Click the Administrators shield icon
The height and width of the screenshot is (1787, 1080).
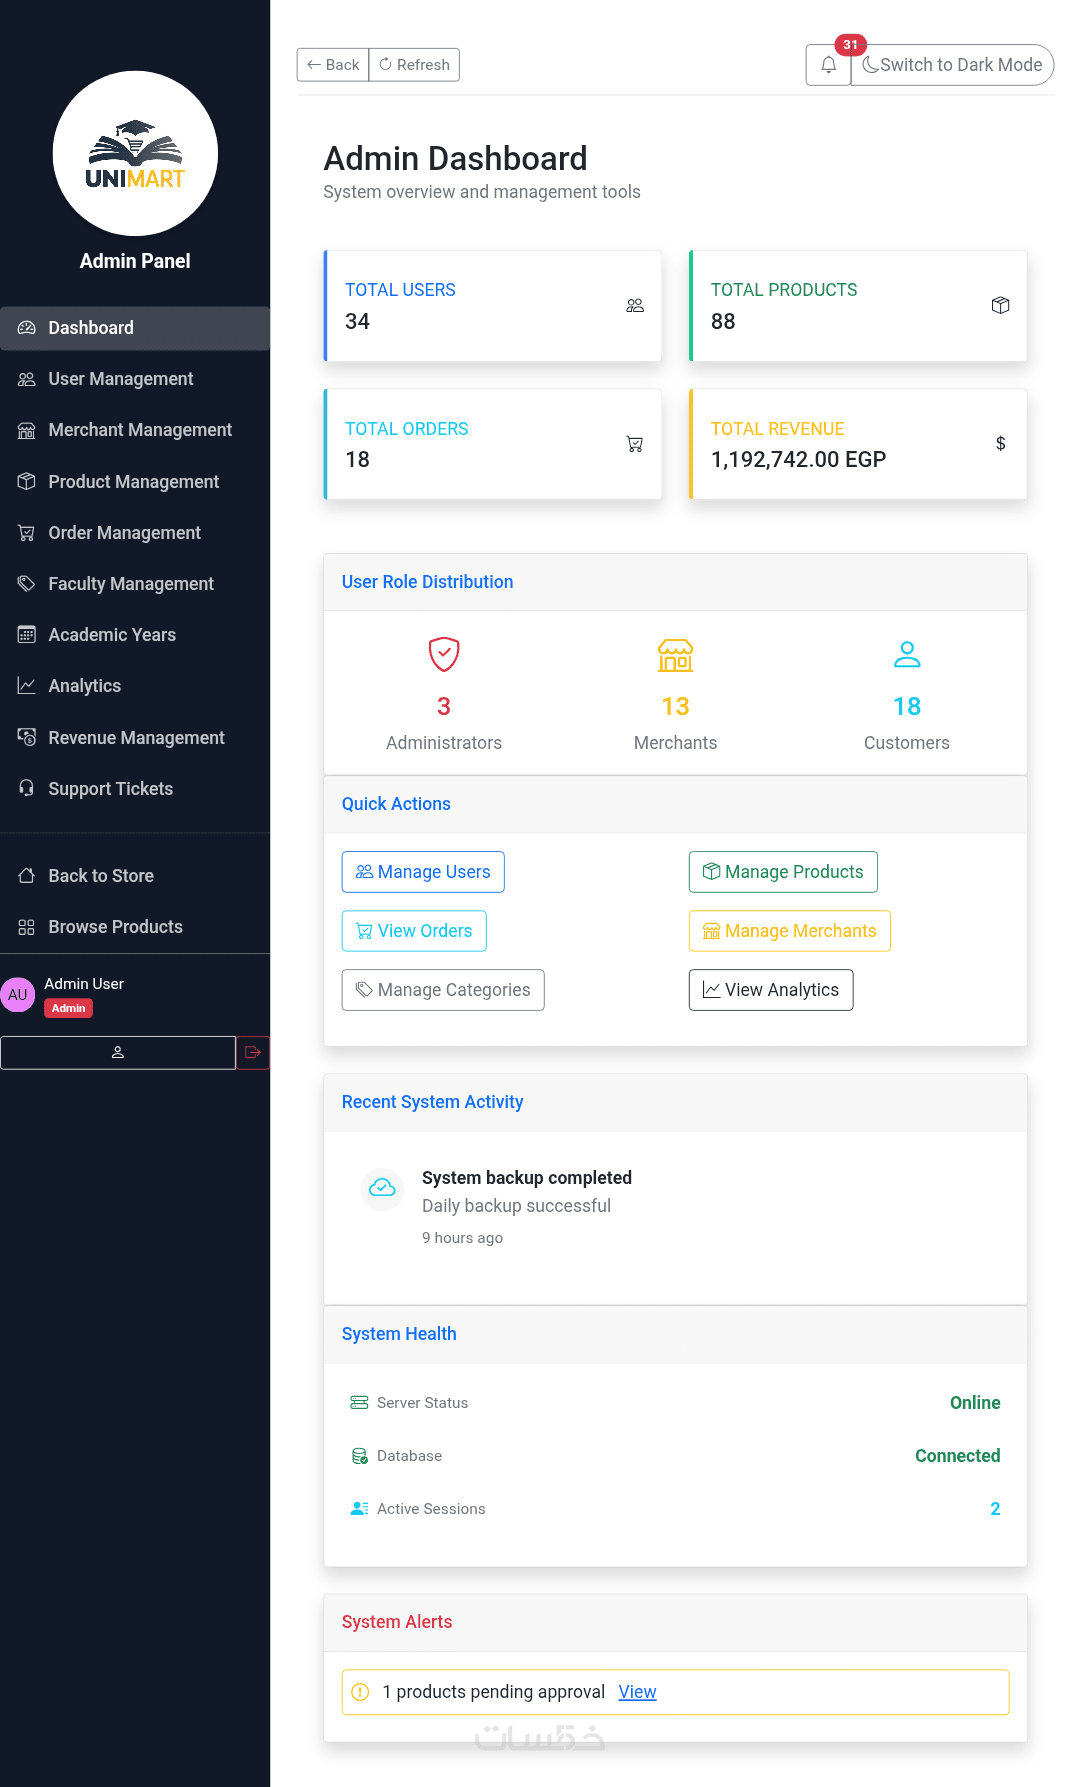pos(444,654)
